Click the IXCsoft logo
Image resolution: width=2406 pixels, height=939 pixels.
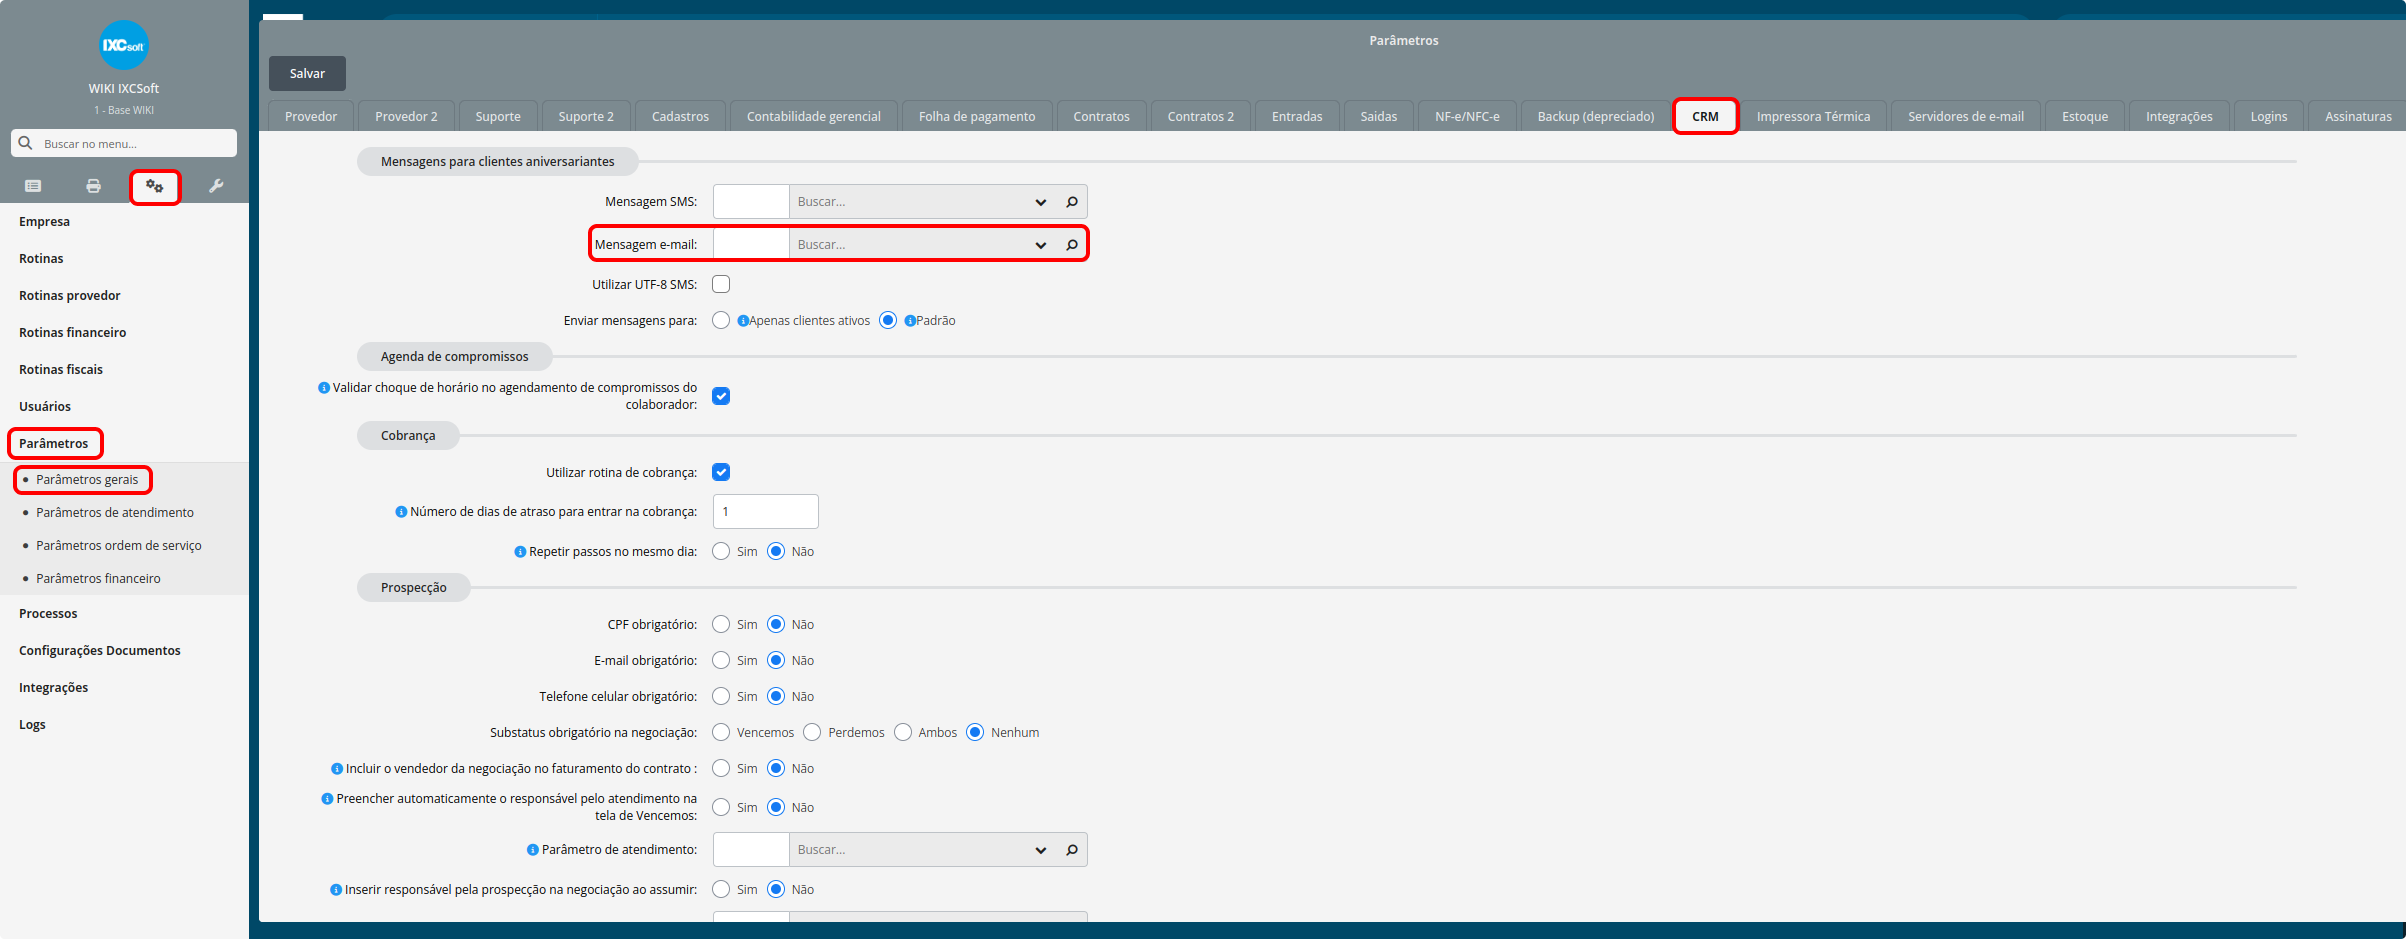124,45
